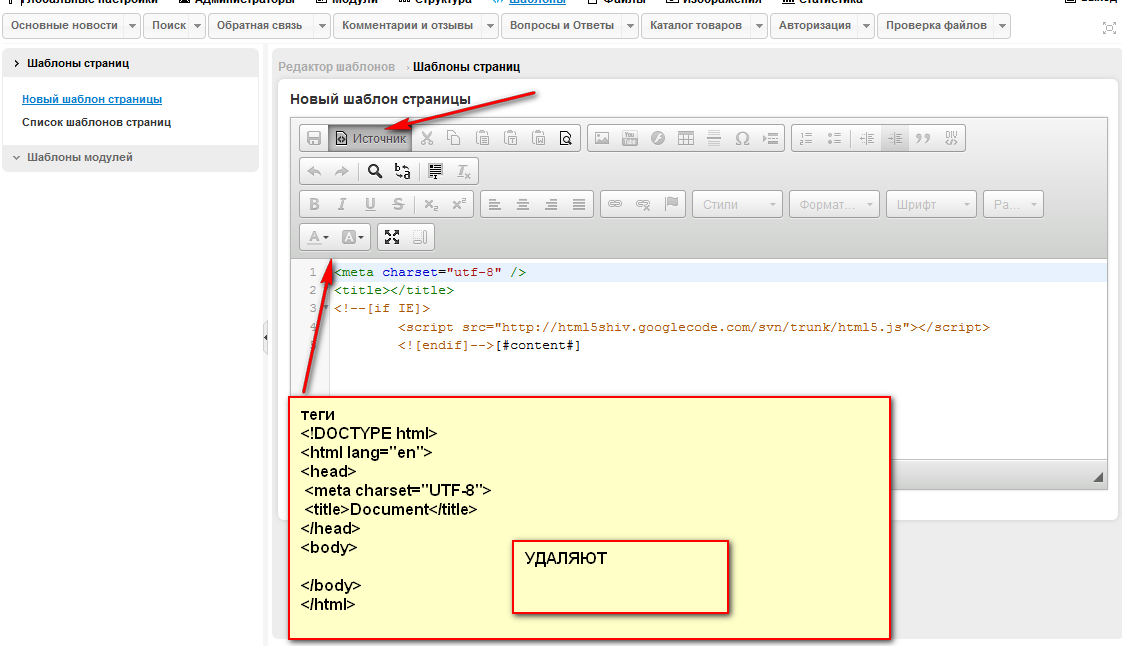Insert an image using the Image icon
1122x646 pixels.
[602, 138]
